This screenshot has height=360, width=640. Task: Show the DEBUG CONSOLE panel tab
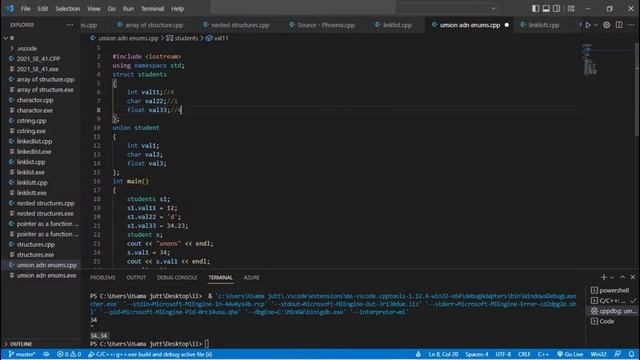(177, 278)
